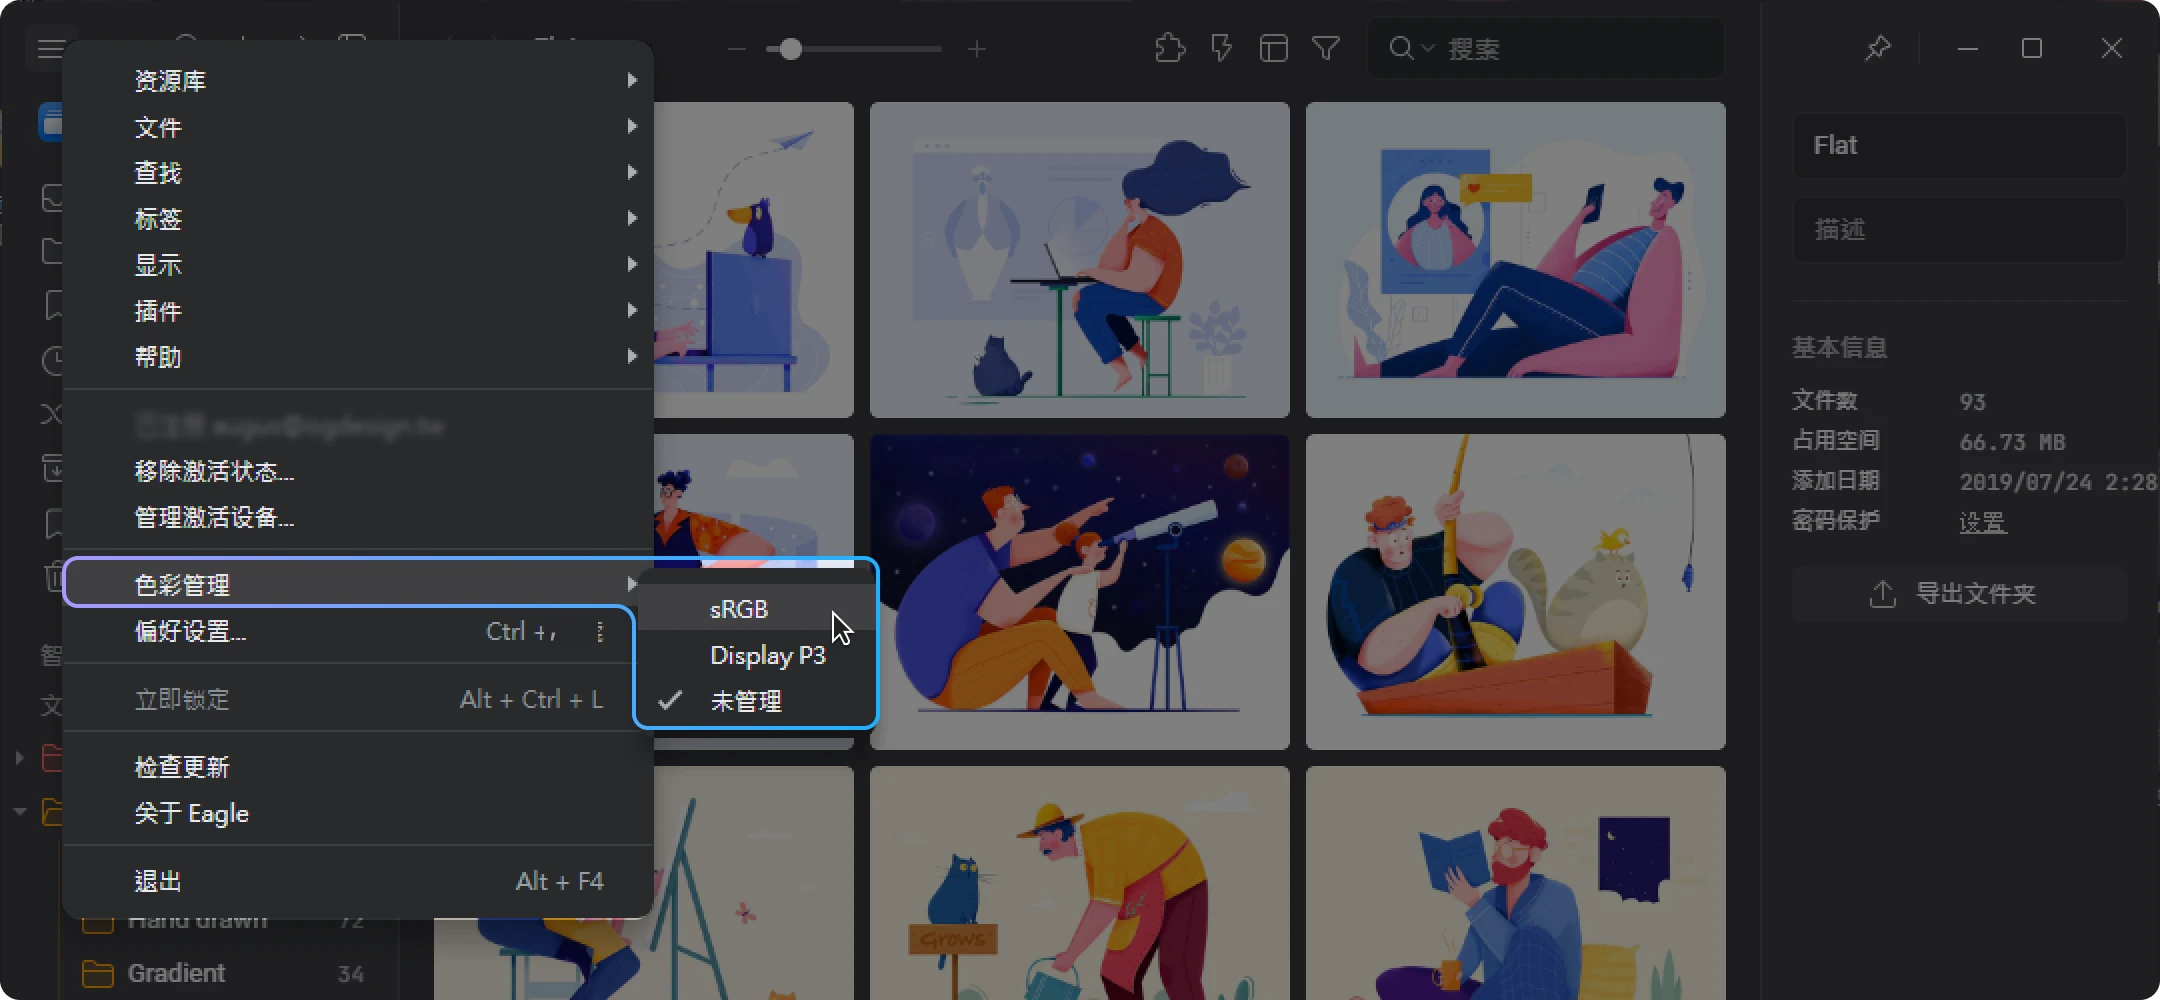This screenshot has height=1000, width=2160.
Task: Click the more-options dots next to 偏好设置
Action: click(600, 632)
